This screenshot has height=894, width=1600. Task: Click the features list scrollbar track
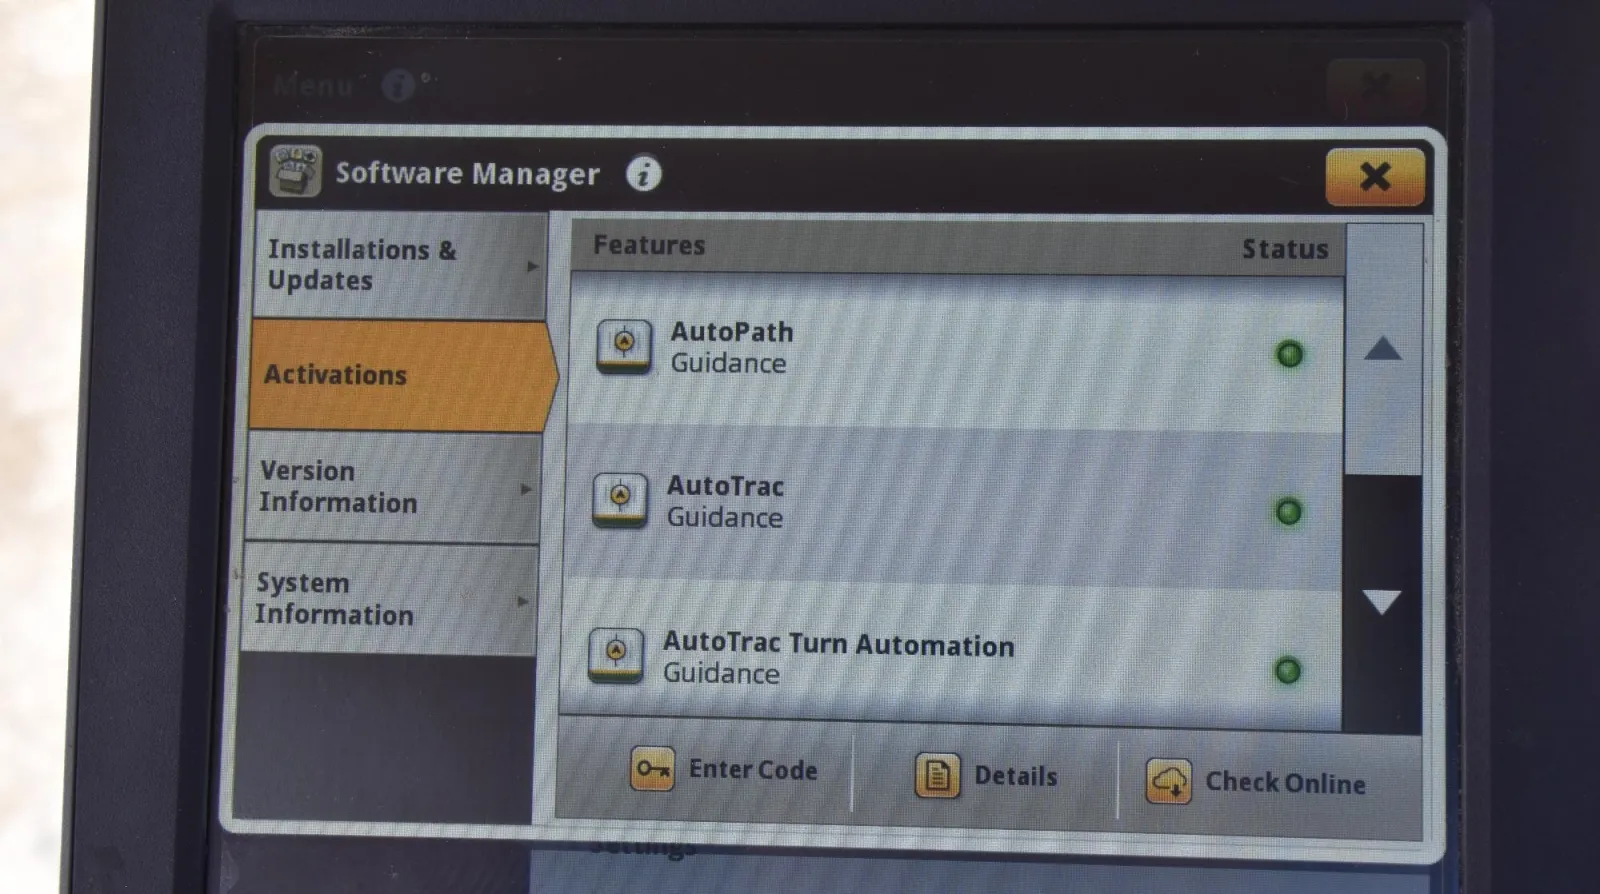pos(1383,476)
